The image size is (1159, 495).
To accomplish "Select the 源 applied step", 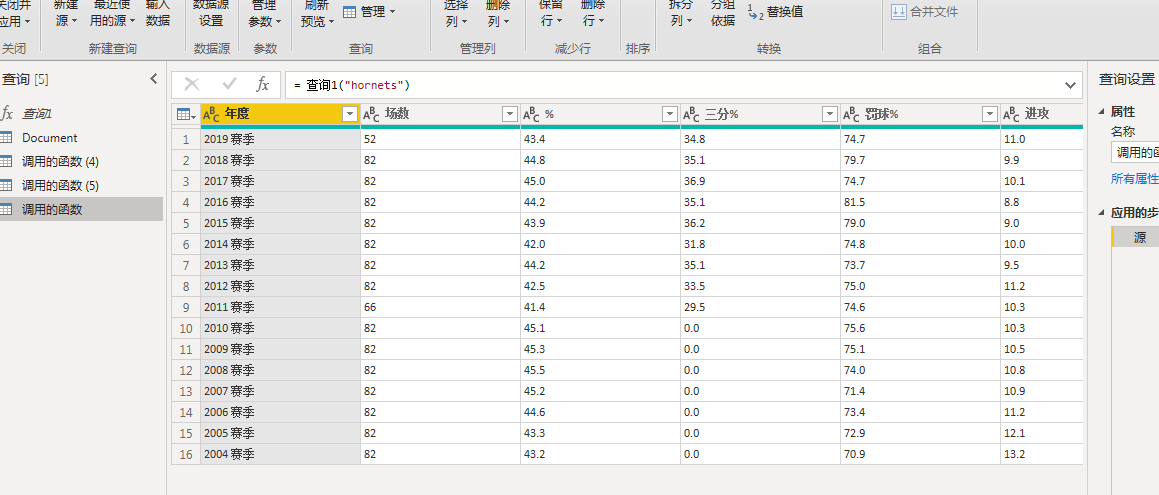I will (x=1135, y=238).
